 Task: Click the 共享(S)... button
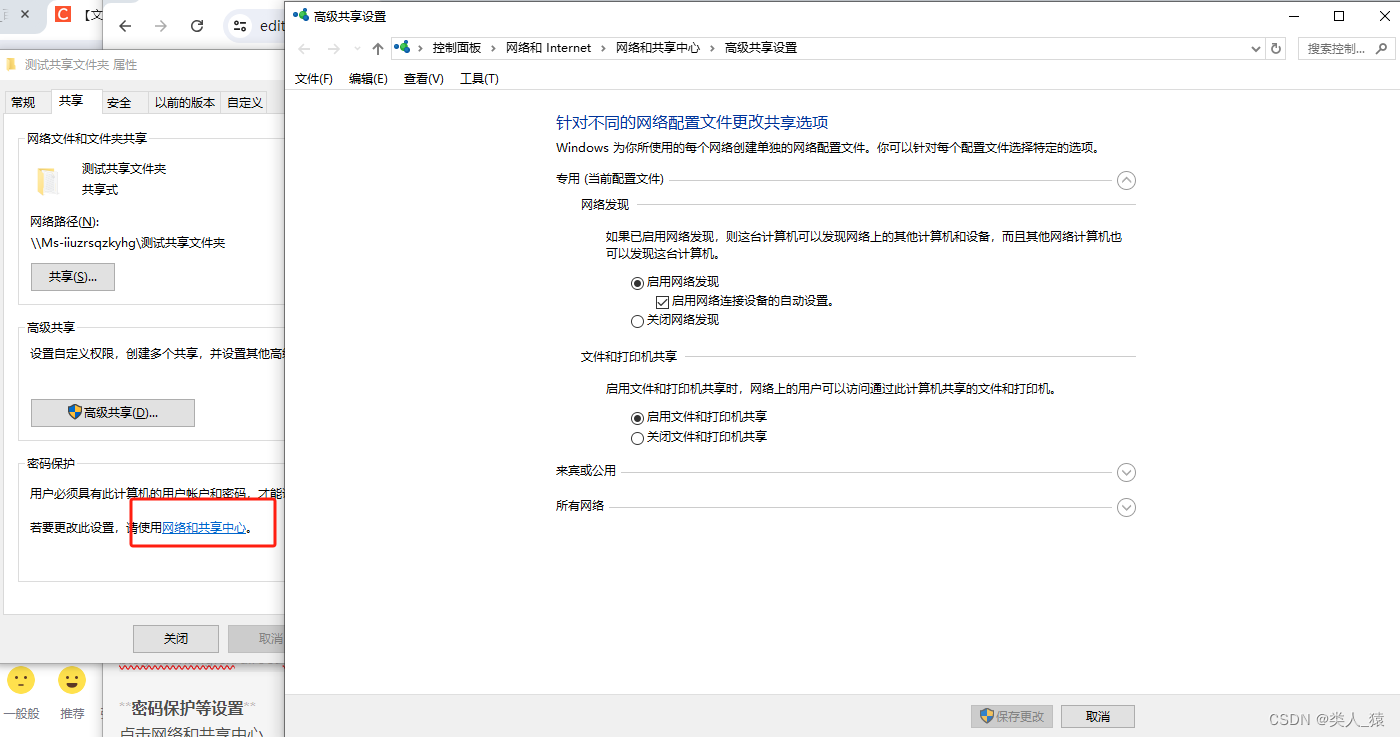73,277
